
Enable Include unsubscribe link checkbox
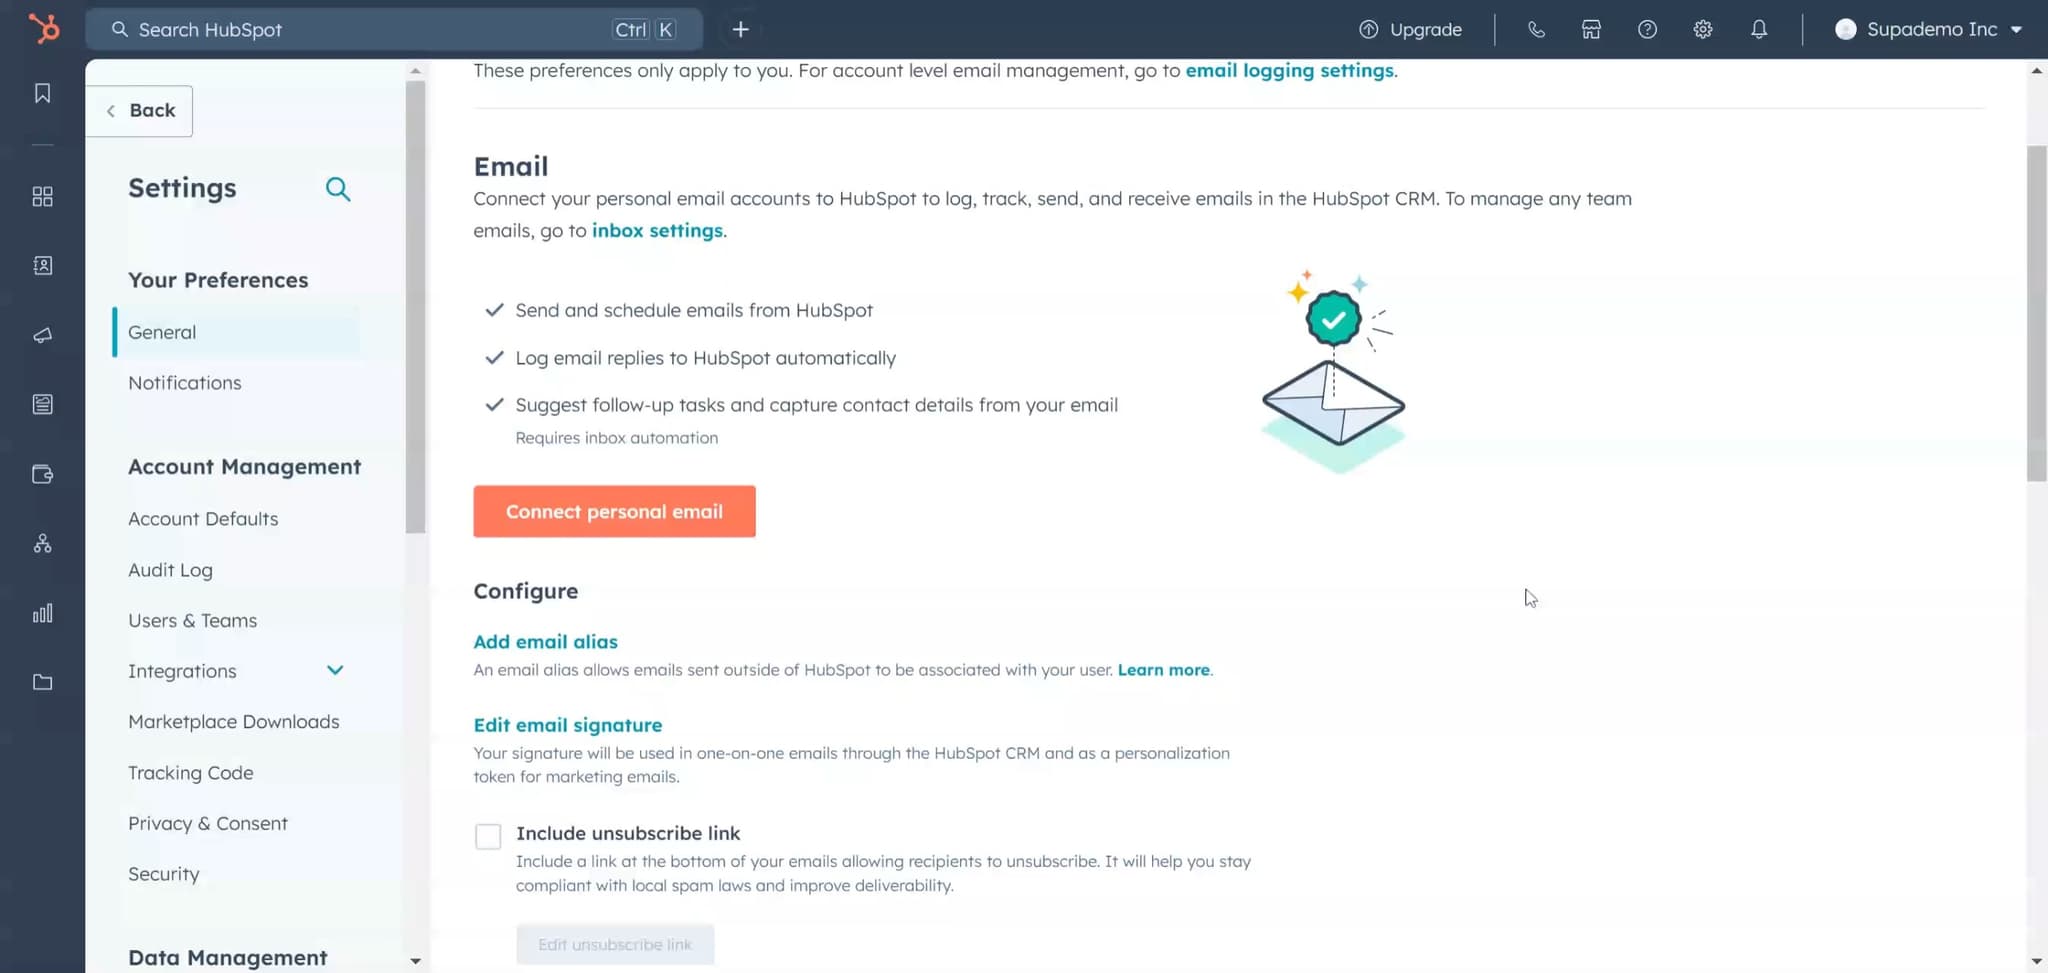tap(488, 836)
